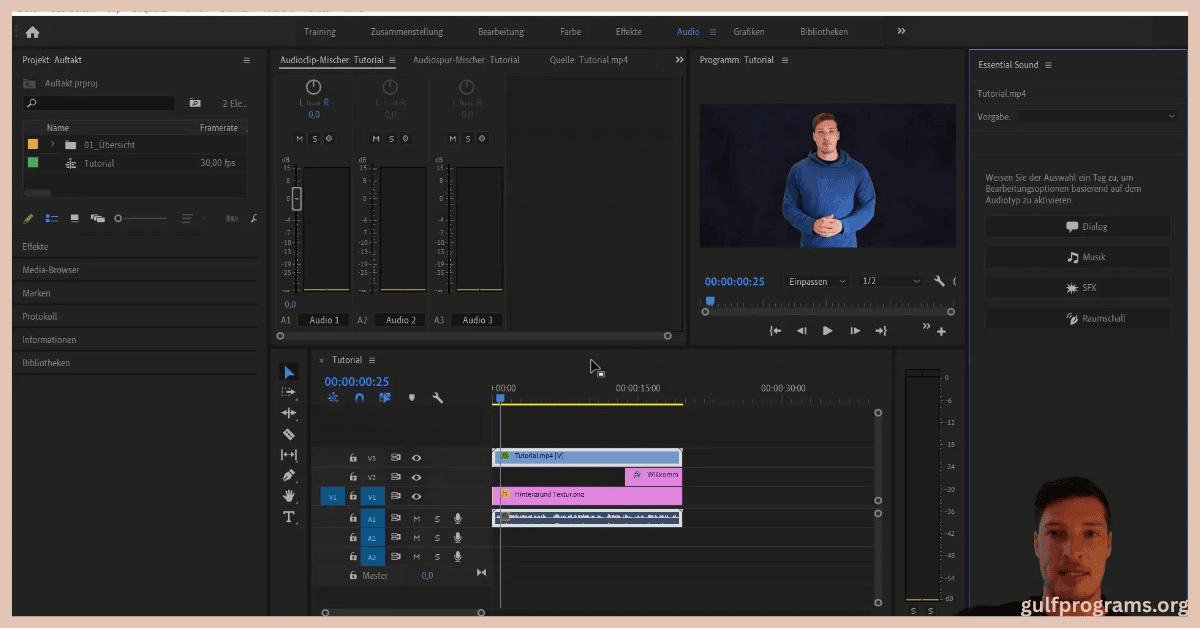Click the Audio 1 volume fader handle

tap(296, 198)
